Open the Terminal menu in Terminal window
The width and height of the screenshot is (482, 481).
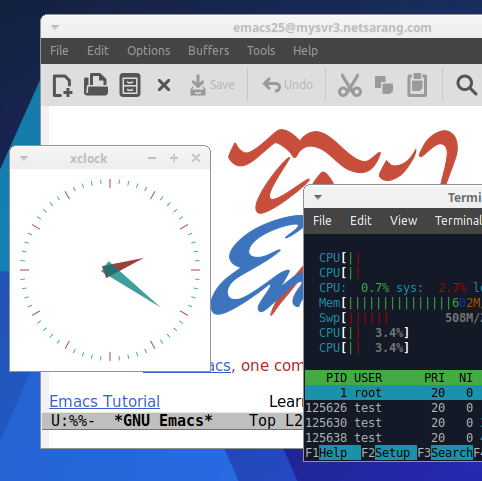(x=458, y=221)
